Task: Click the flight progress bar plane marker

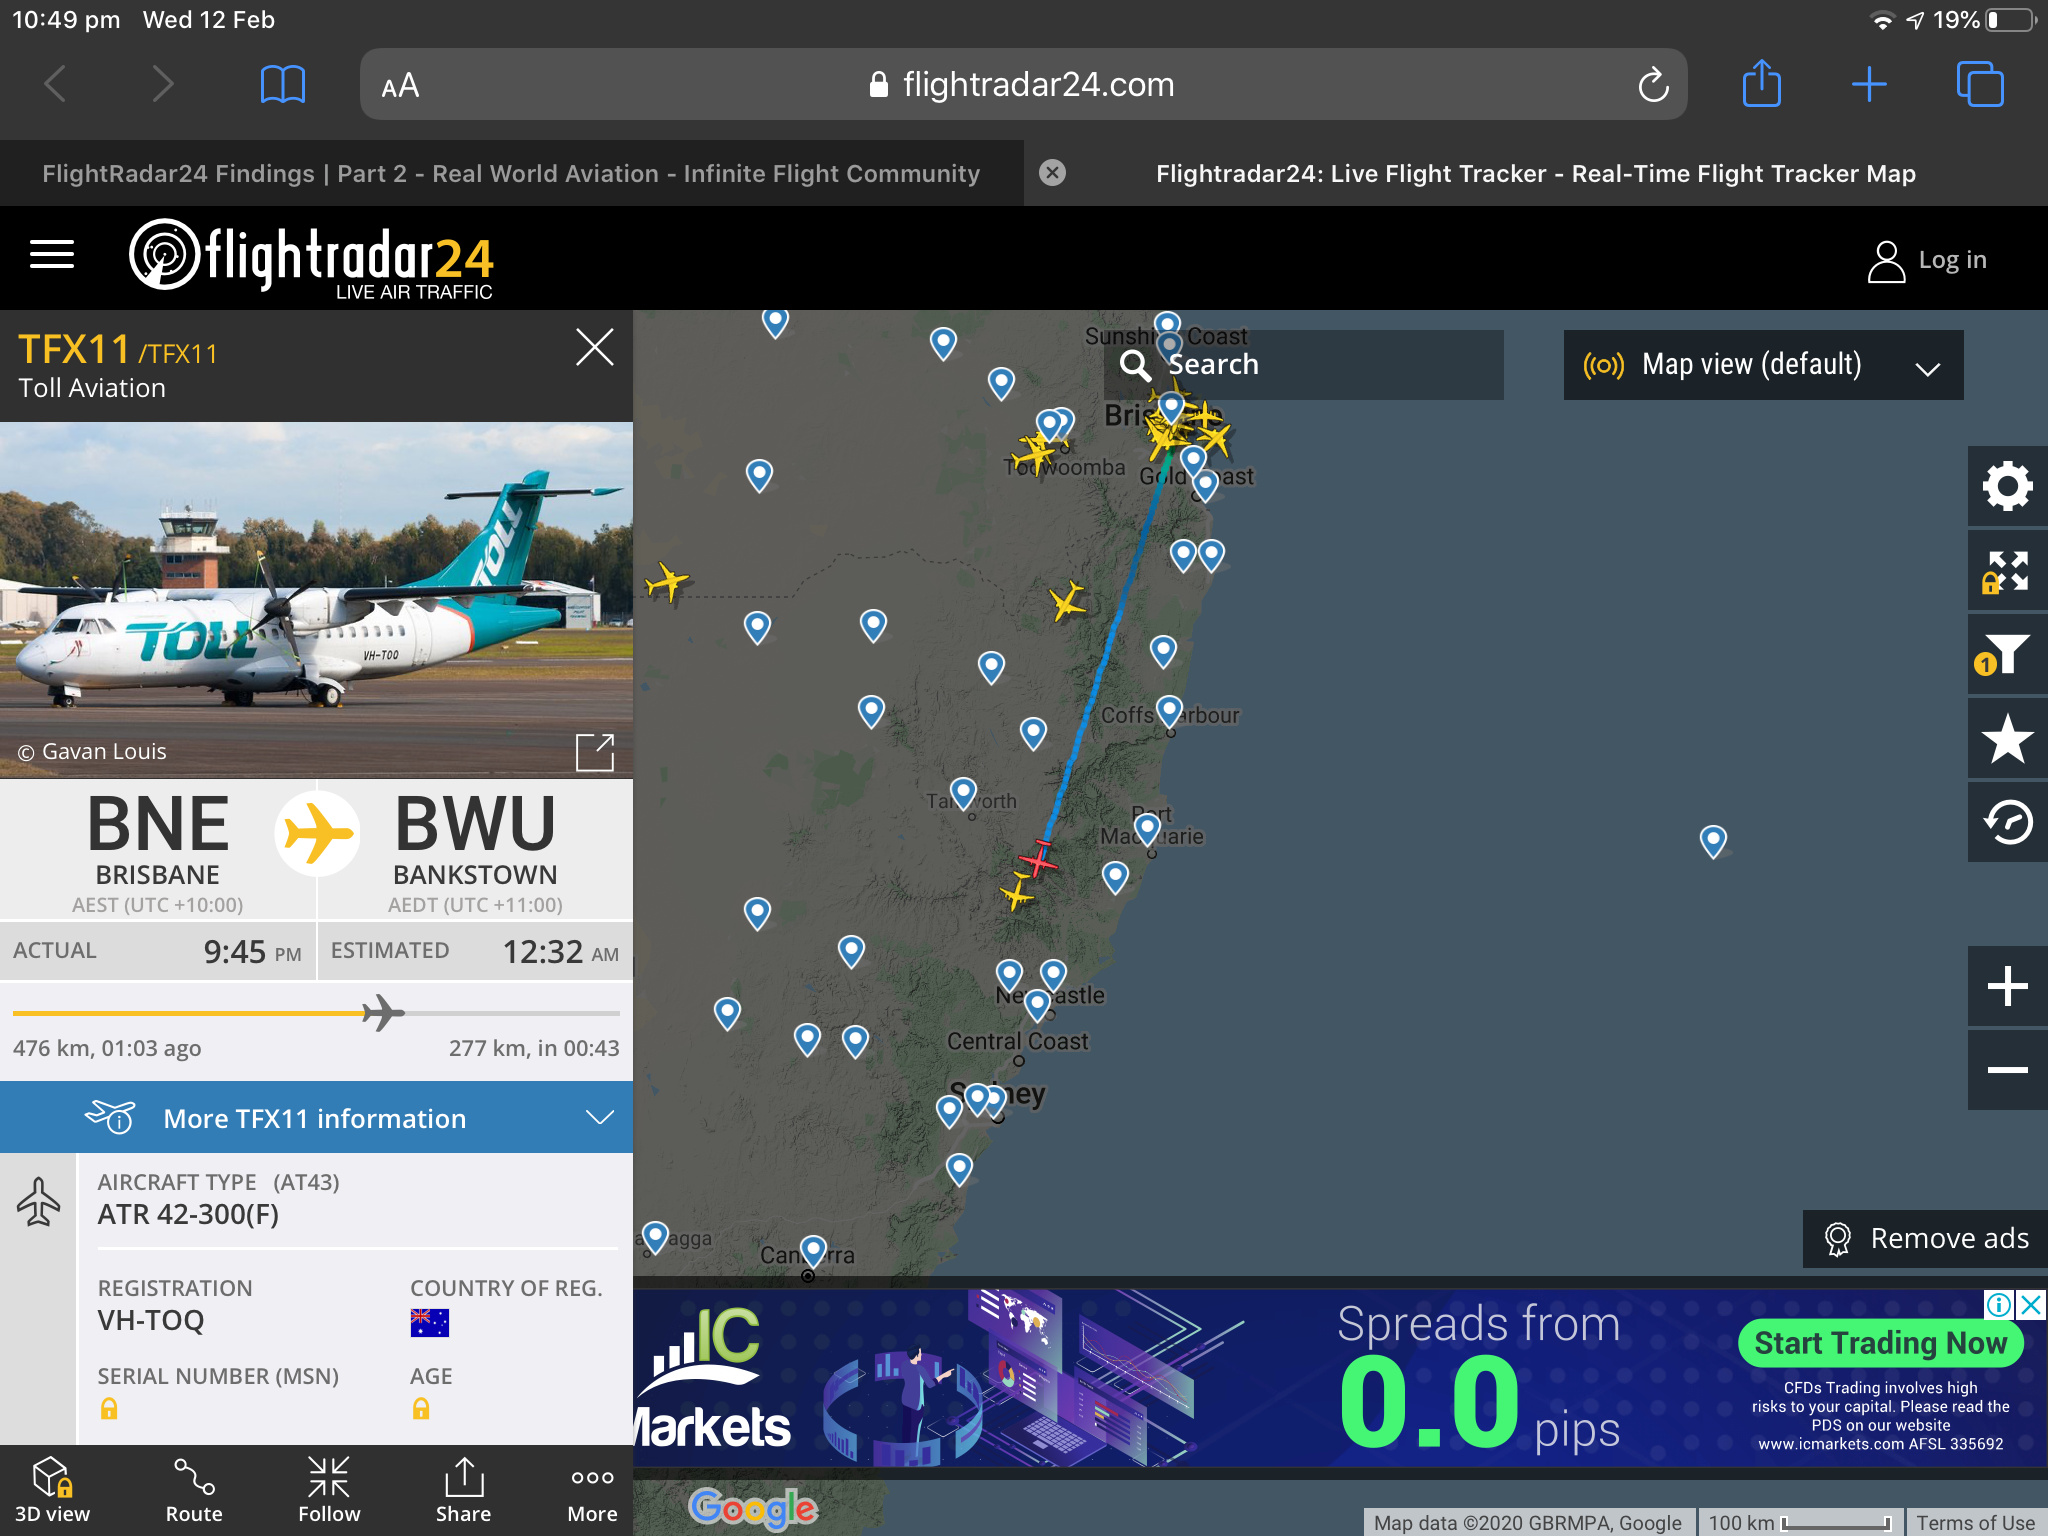Action: click(384, 1013)
